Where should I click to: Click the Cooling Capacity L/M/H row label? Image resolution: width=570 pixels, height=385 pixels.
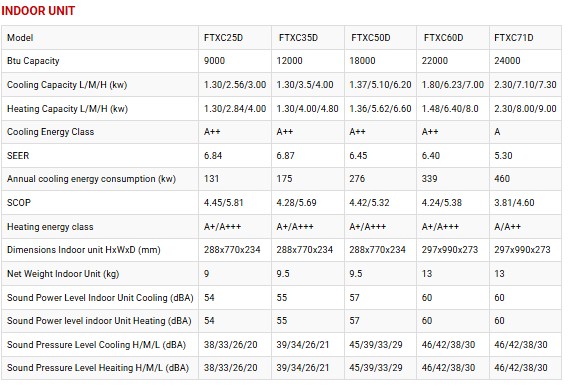(67, 85)
